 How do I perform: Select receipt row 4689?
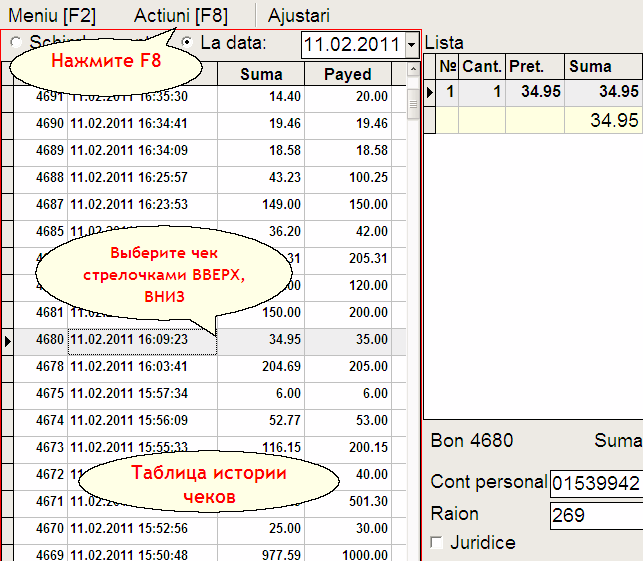203,151
